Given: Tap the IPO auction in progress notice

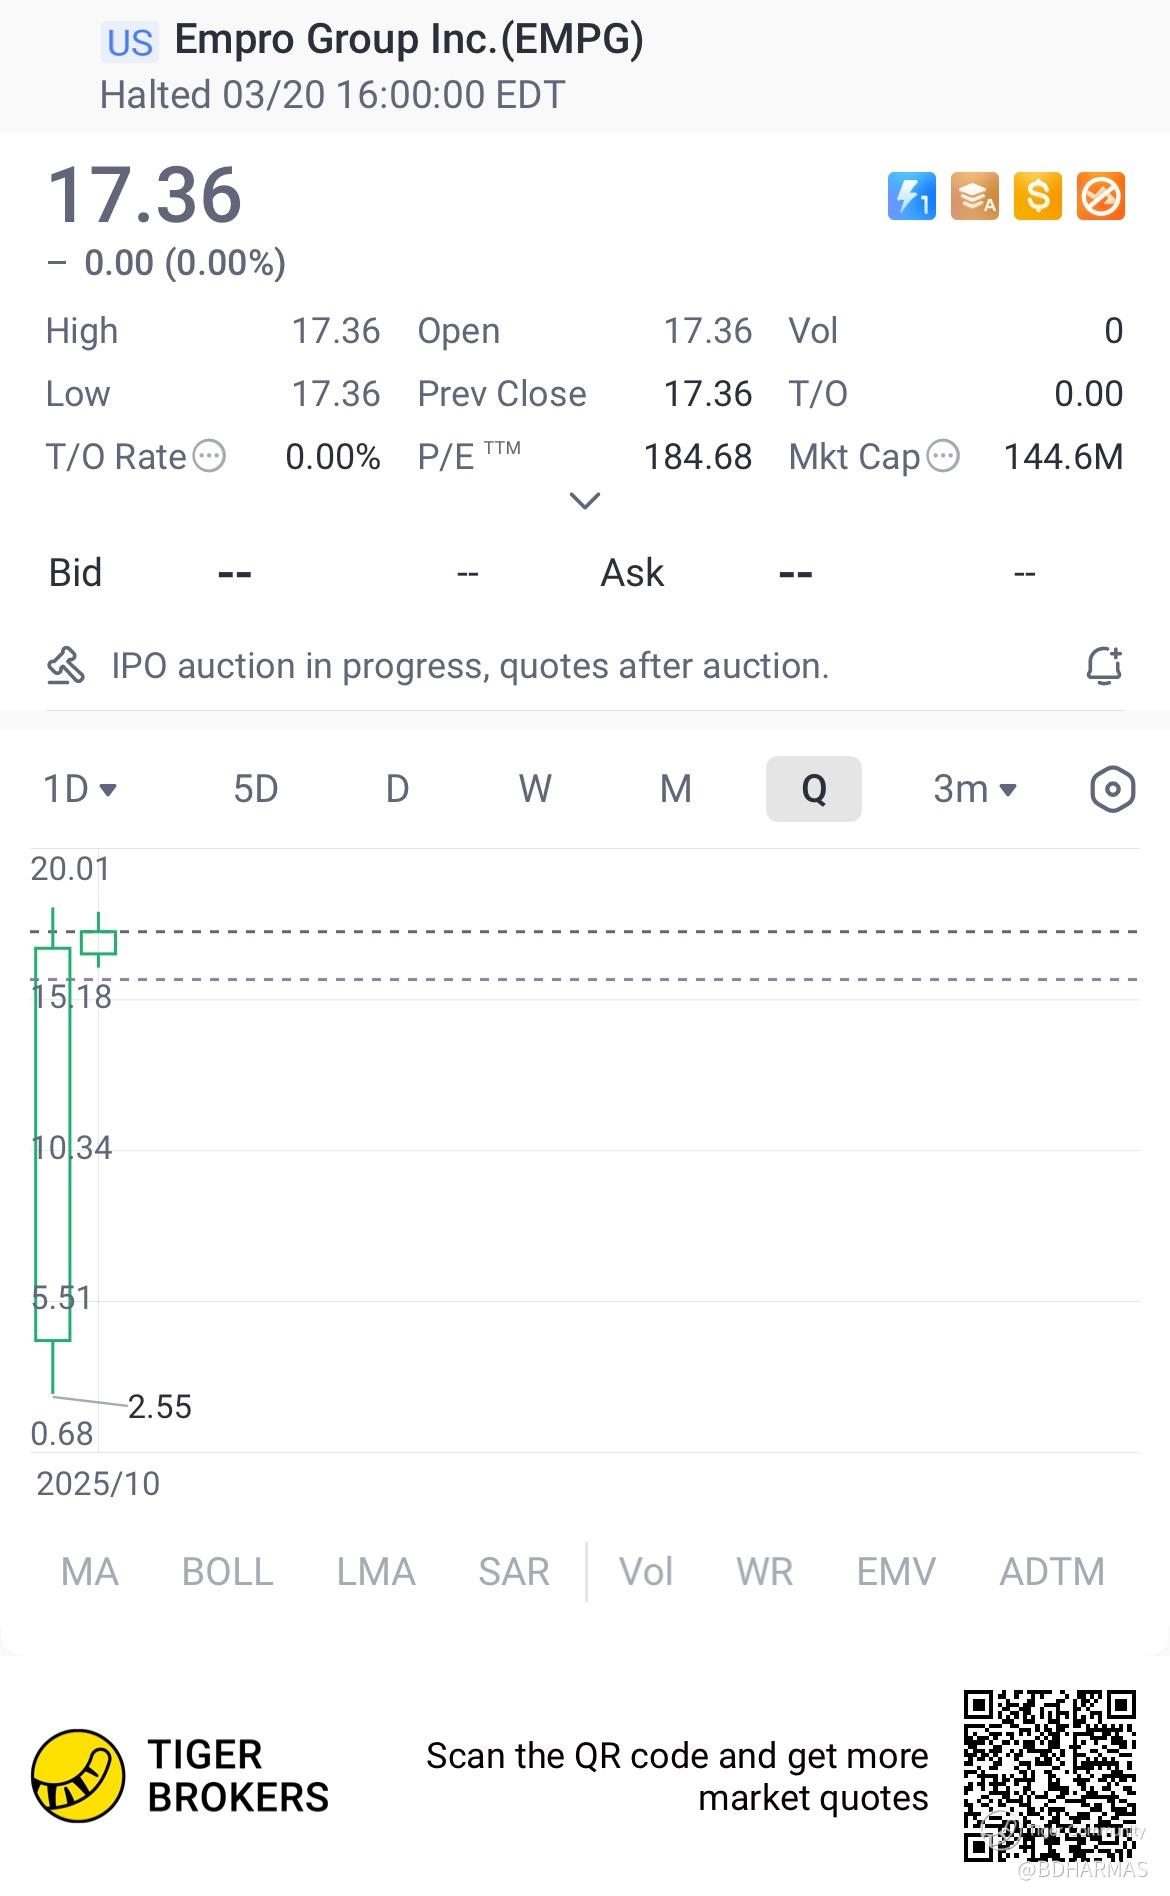Looking at the screenshot, I should [x=470, y=666].
